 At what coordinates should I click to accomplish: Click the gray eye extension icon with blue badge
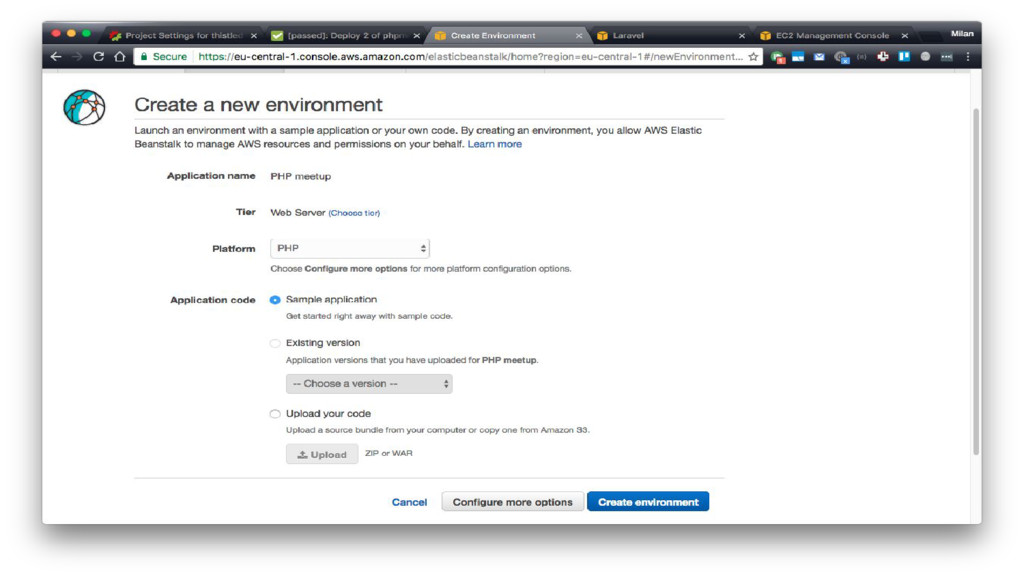pyautogui.click(x=841, y=57)
